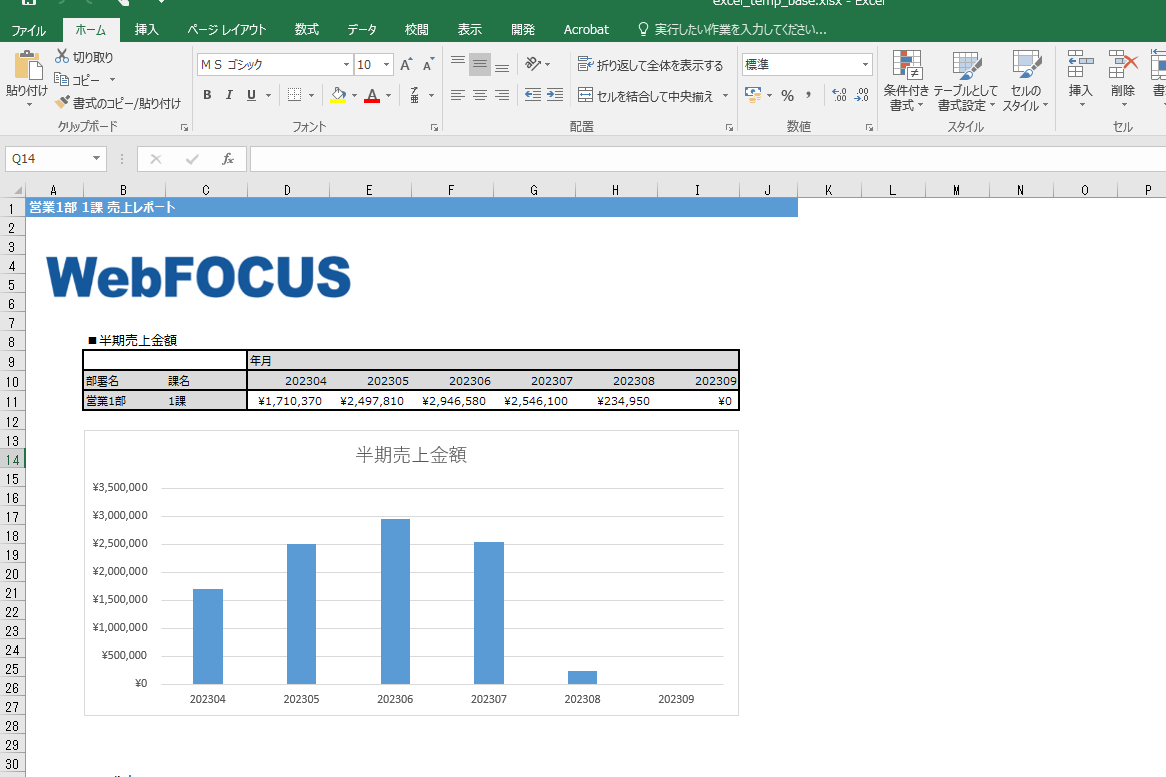
Task: Apply the yellow fill color bucket
Action: (338, 95)
